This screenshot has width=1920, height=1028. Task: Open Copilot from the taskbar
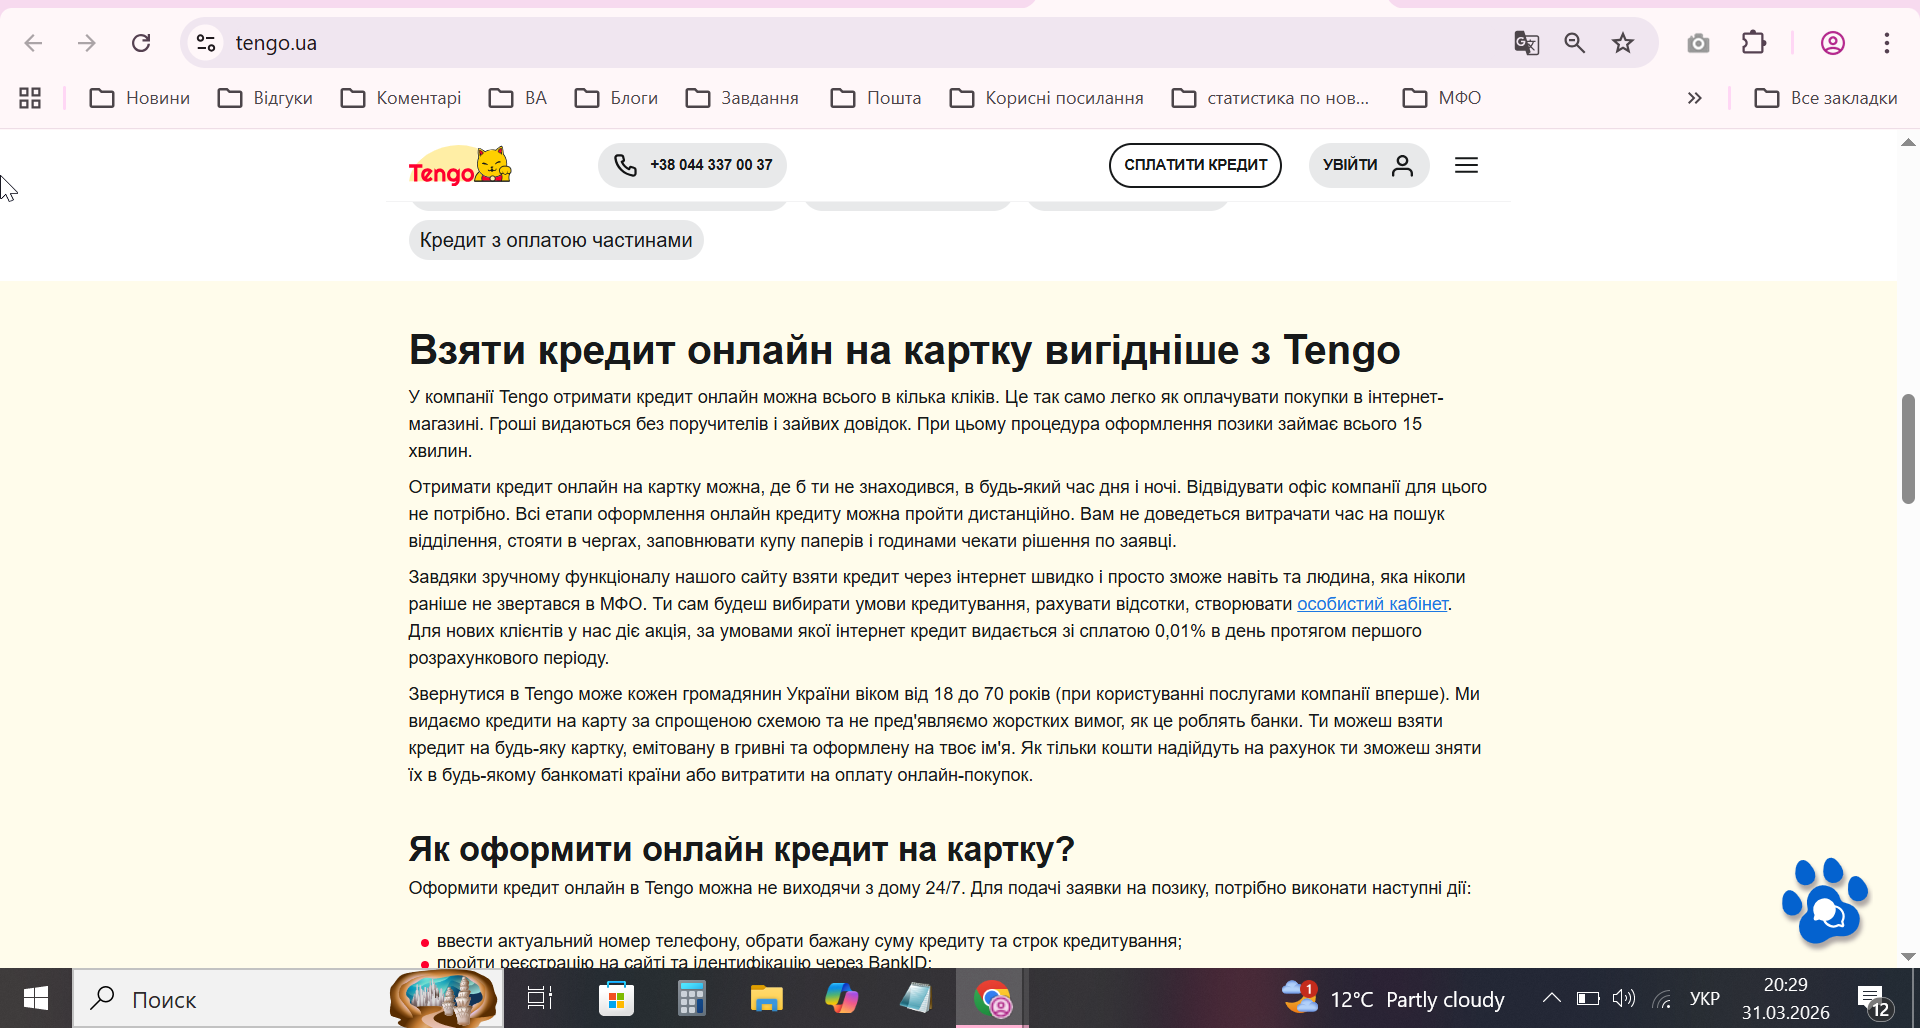(841, 998)
